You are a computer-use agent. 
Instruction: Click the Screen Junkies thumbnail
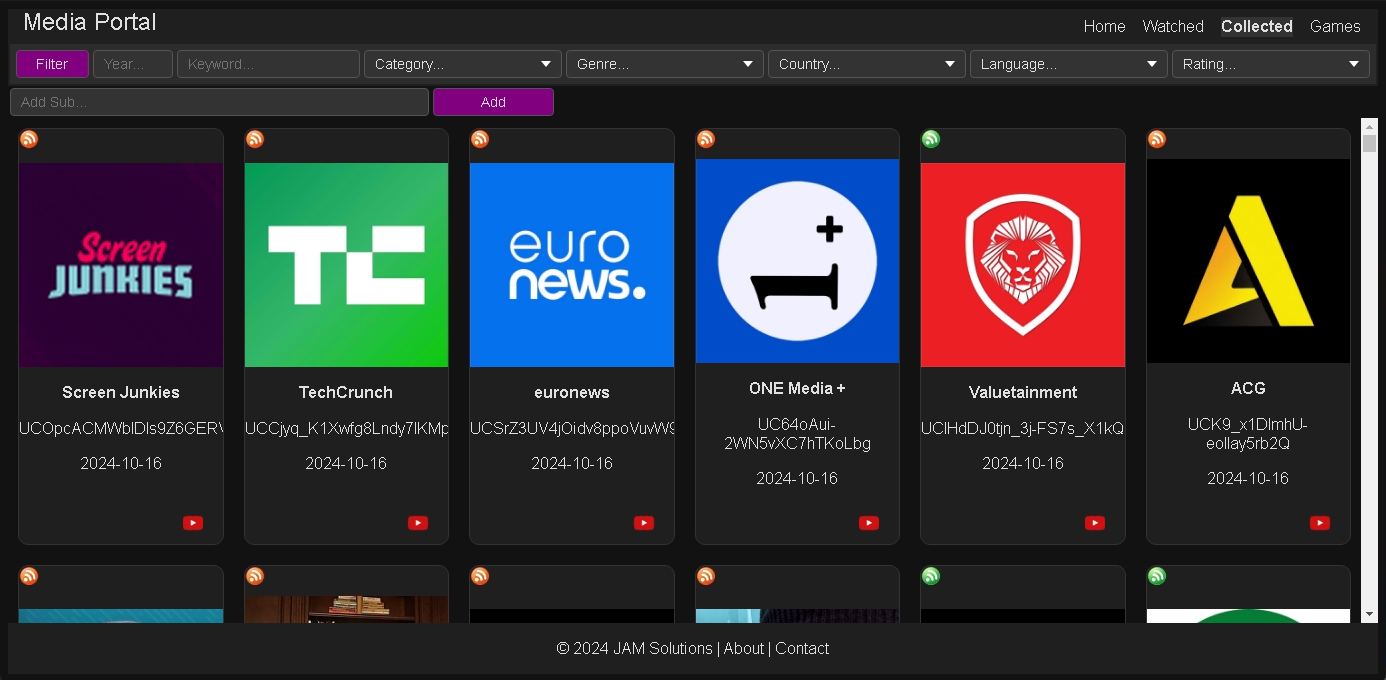[121, 265]
